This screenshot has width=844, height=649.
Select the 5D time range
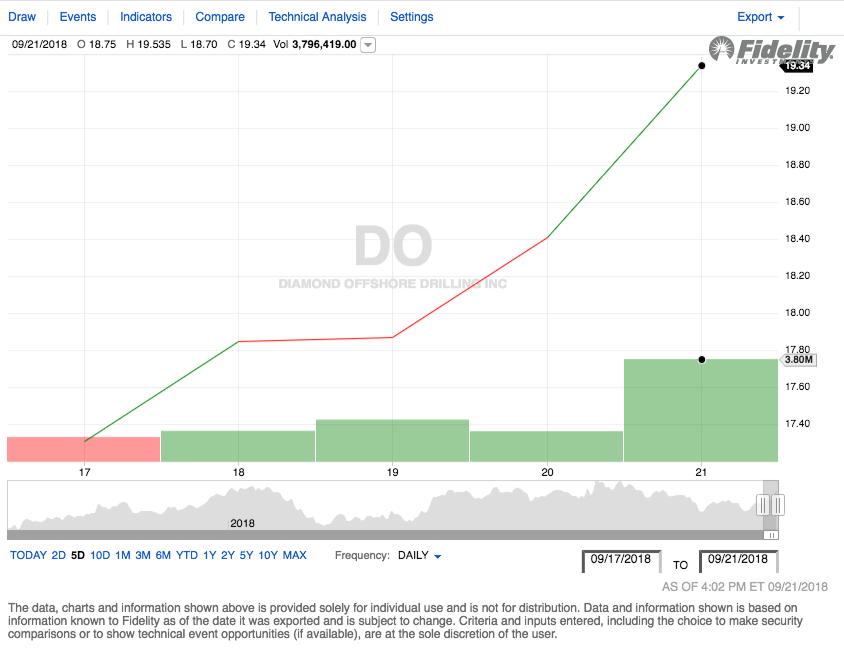tap(78, 555)
